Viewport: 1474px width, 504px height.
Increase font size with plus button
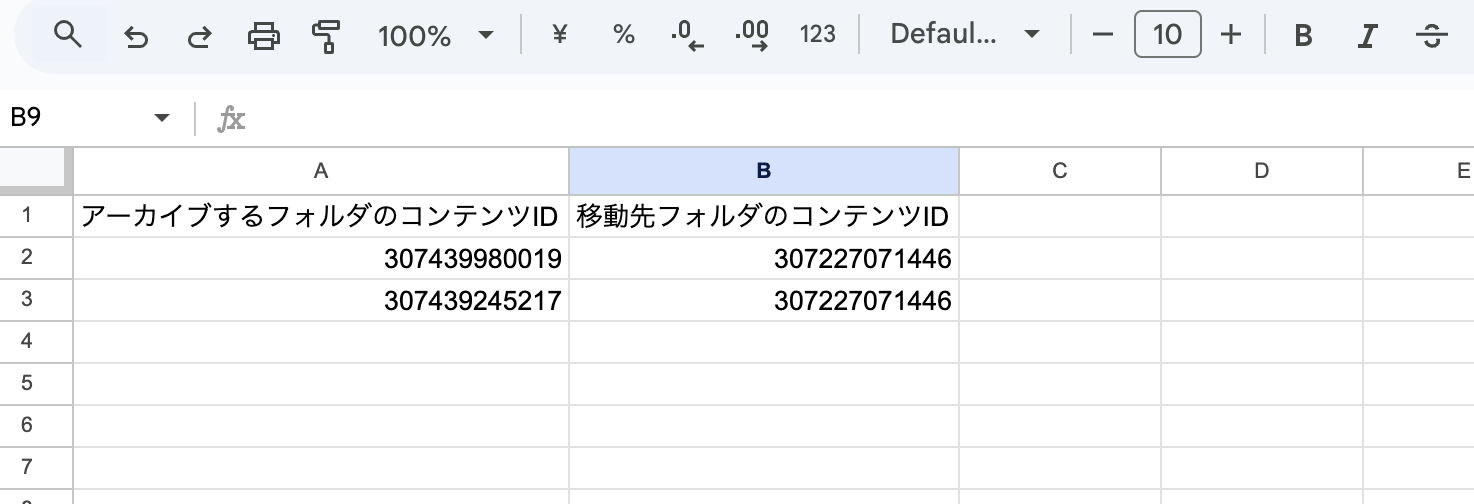[x=1231, y=35]
